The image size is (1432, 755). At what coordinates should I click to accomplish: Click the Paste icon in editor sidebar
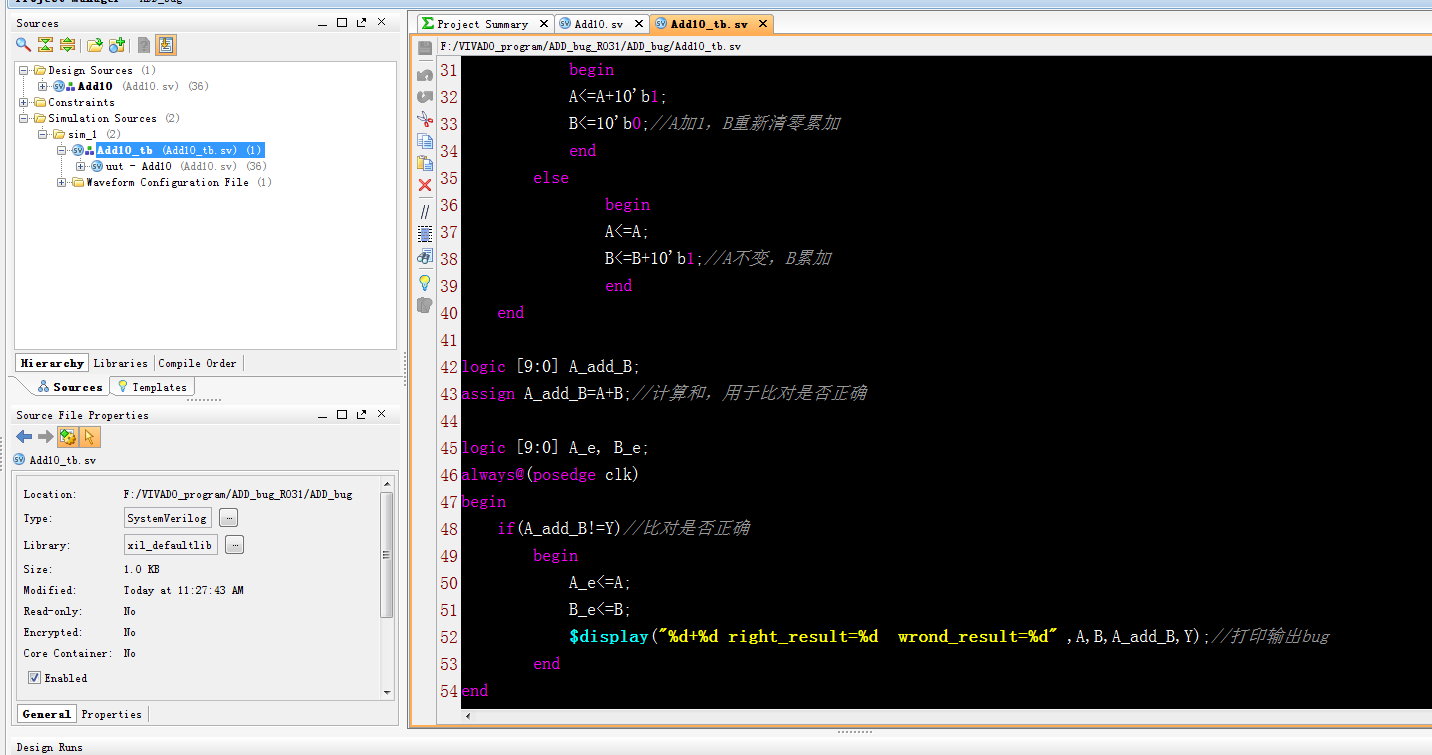tap(425, 163)
